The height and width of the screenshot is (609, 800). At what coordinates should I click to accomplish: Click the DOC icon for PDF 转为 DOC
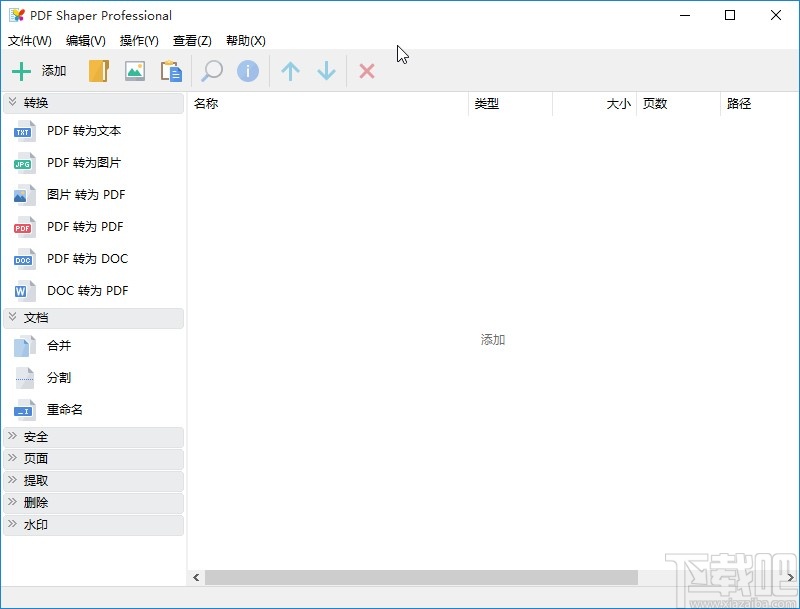click(24, 259)
